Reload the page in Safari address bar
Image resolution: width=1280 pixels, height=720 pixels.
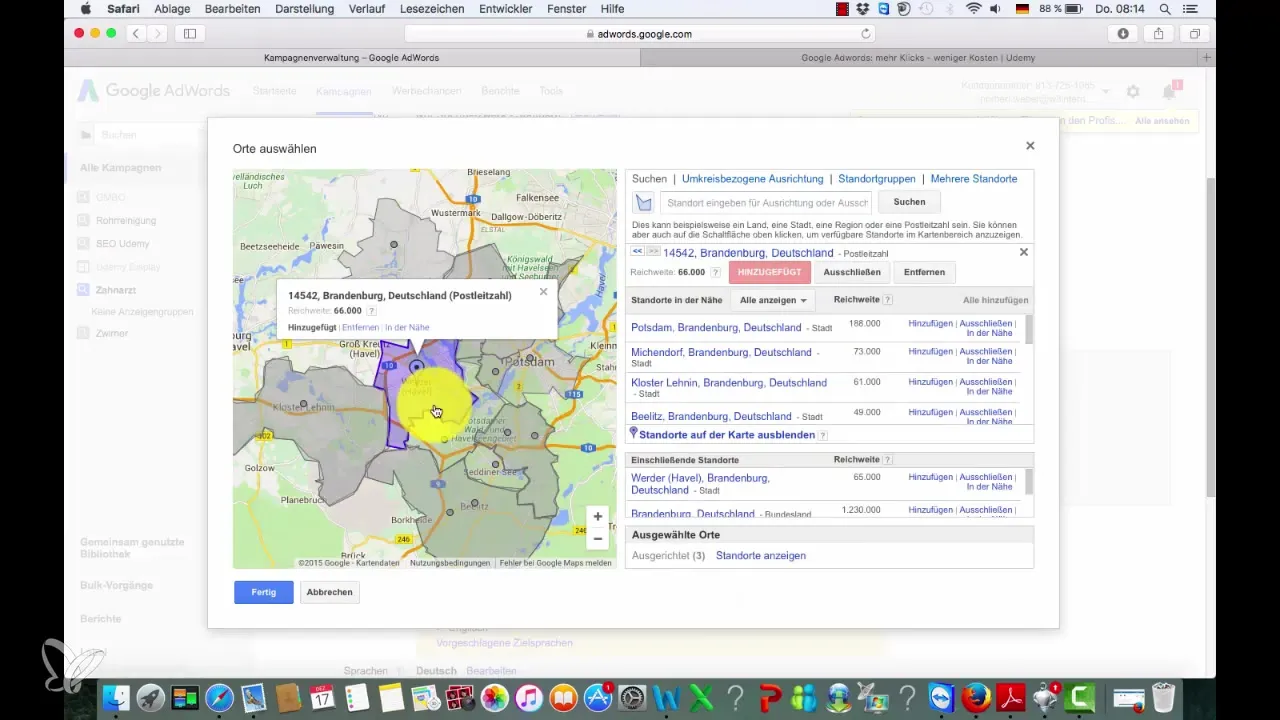[865, 34]
